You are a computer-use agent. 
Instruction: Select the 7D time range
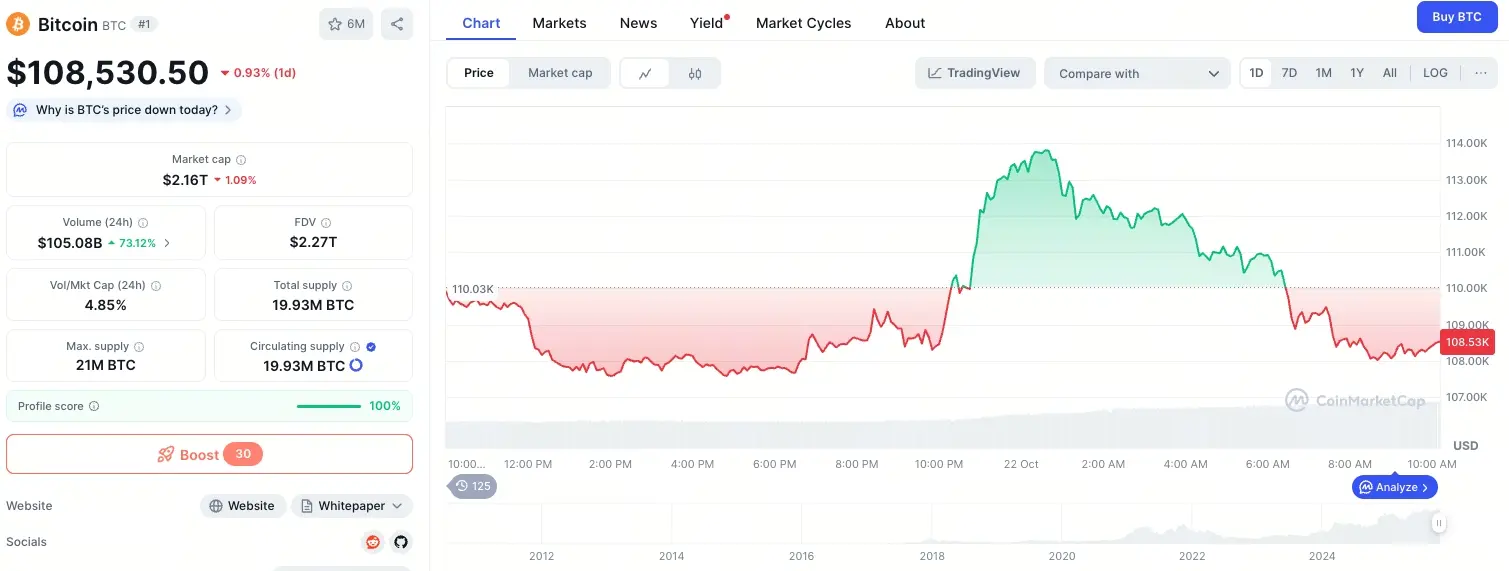pyautogui.click(x=1289, y=73)
